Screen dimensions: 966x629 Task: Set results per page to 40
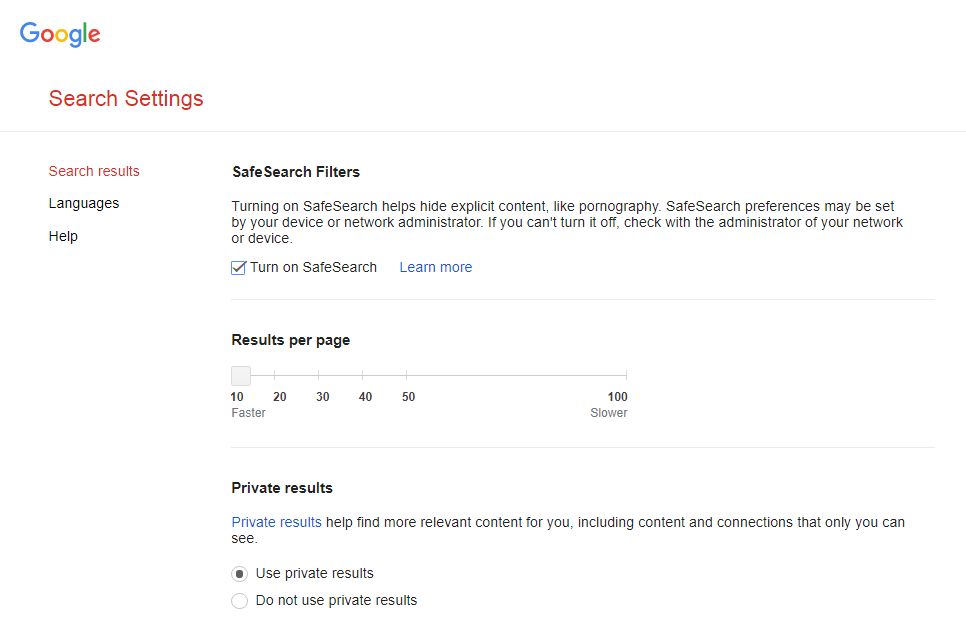click(x=362, y=375)
